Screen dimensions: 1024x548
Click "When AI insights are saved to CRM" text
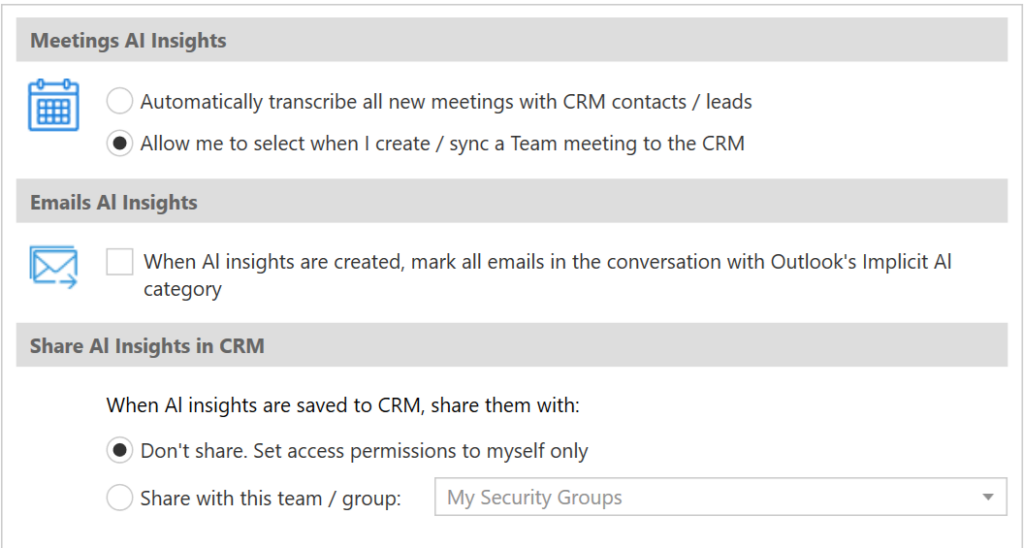tap(342, 407)
